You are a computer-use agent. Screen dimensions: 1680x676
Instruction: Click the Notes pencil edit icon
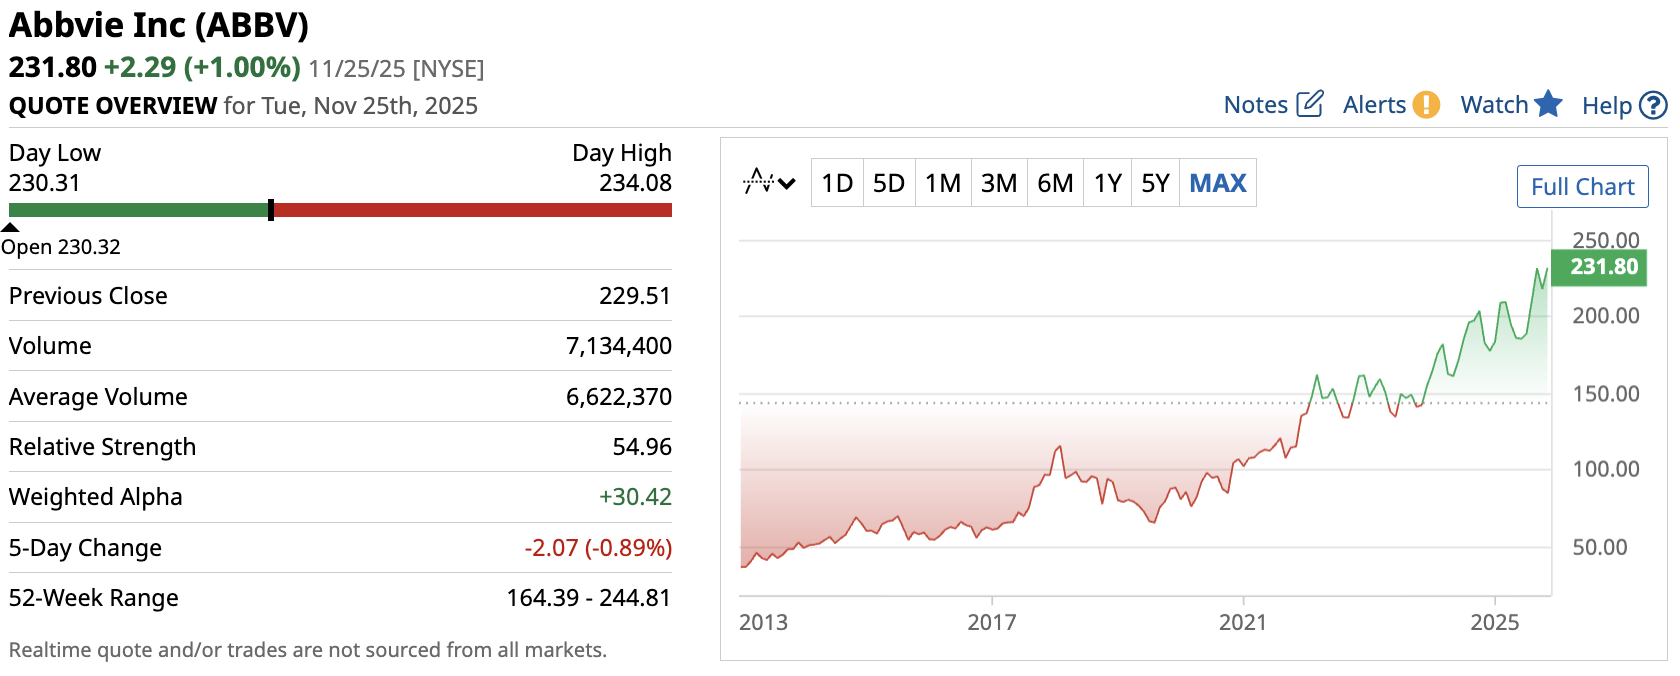pyautogui.click(x=1309, y=104)
